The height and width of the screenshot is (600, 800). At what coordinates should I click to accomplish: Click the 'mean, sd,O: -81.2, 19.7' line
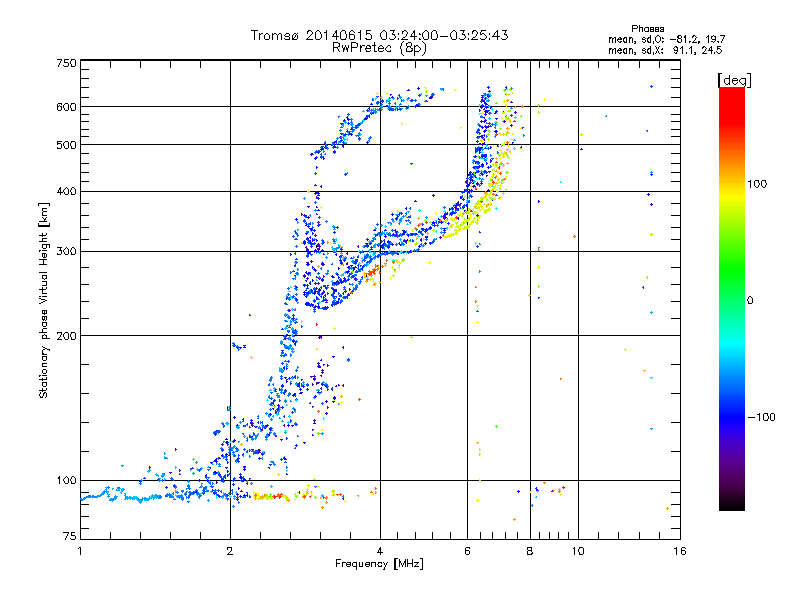click(666, 39)
